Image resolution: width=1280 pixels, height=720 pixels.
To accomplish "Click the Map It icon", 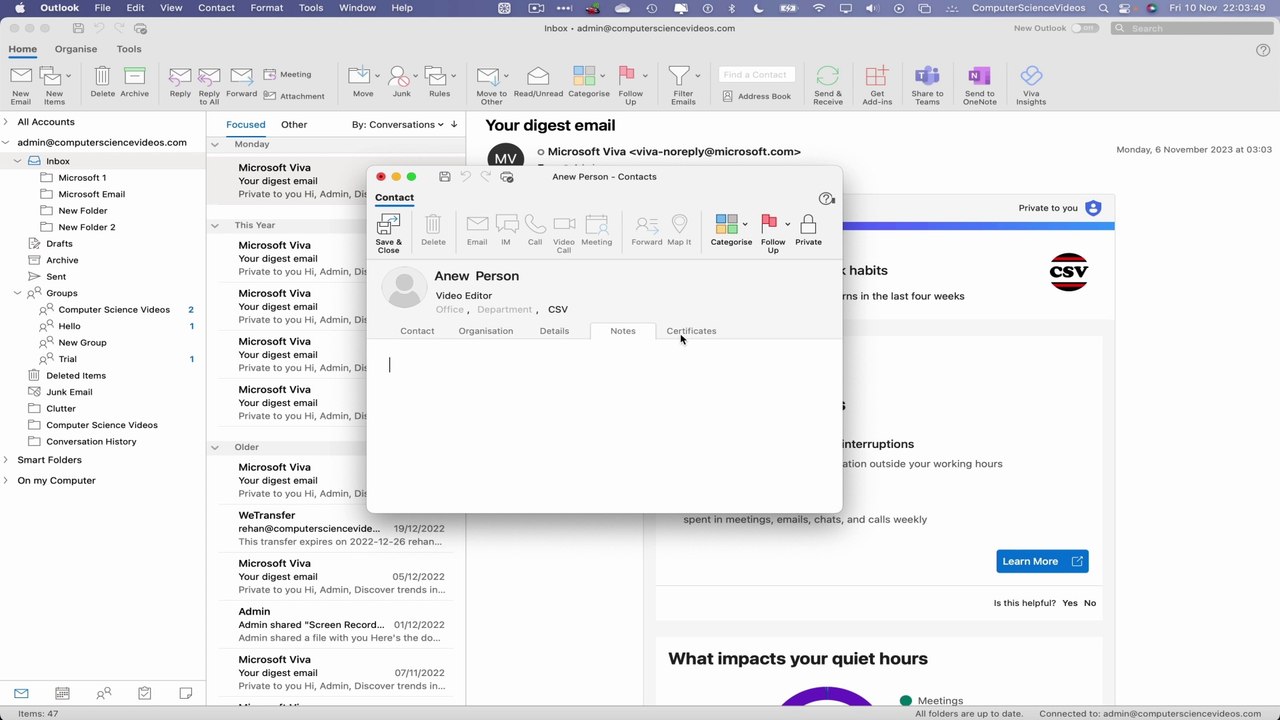I will coord(679,230).
